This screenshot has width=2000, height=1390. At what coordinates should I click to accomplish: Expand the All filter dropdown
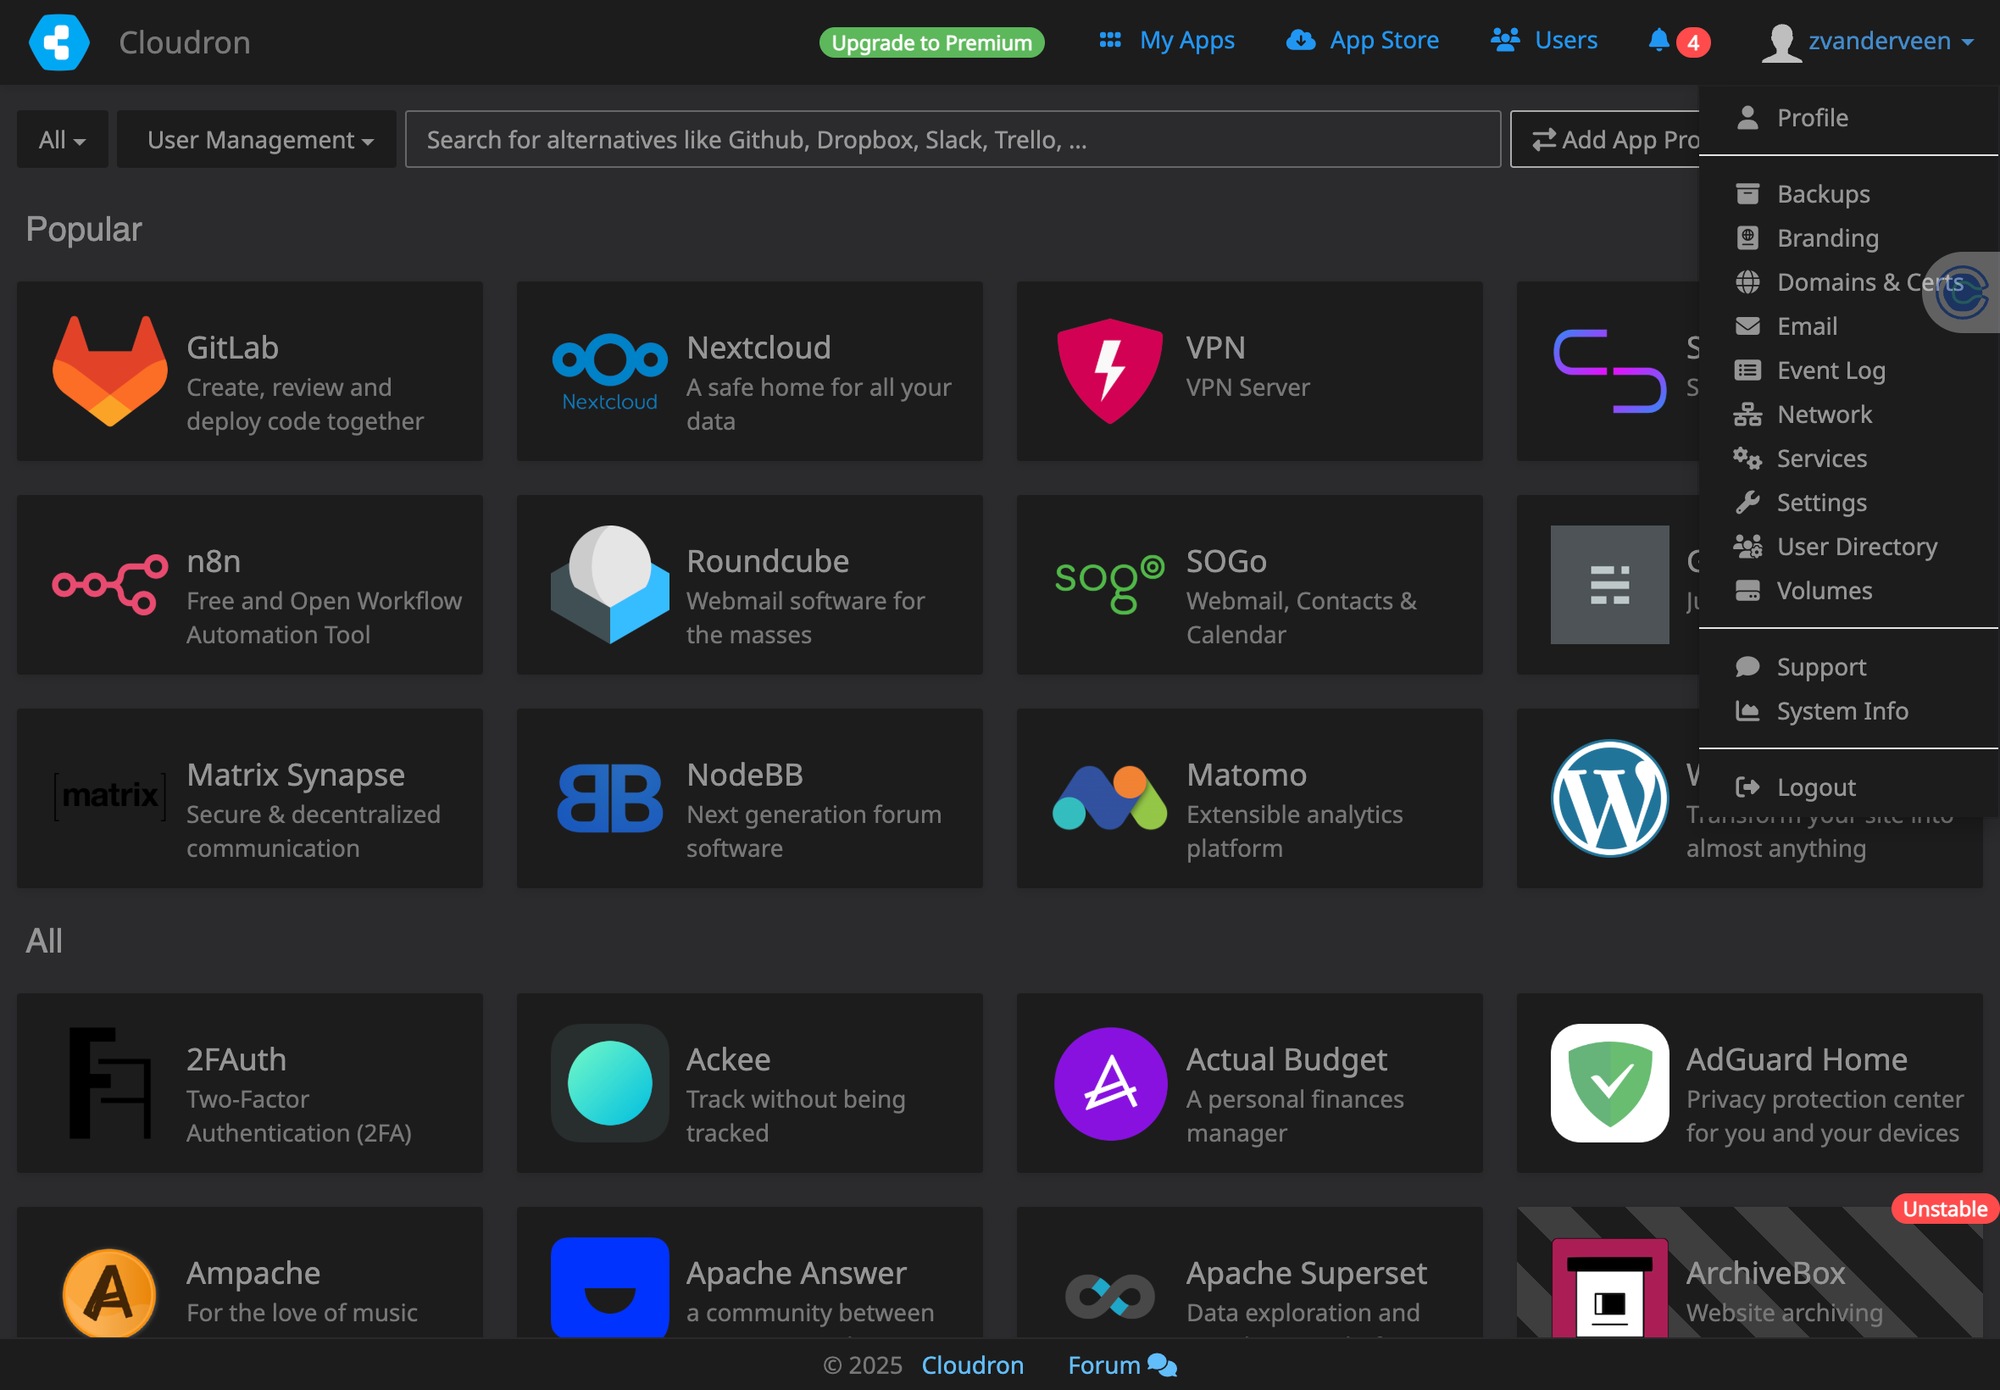[x=62, y=139]
